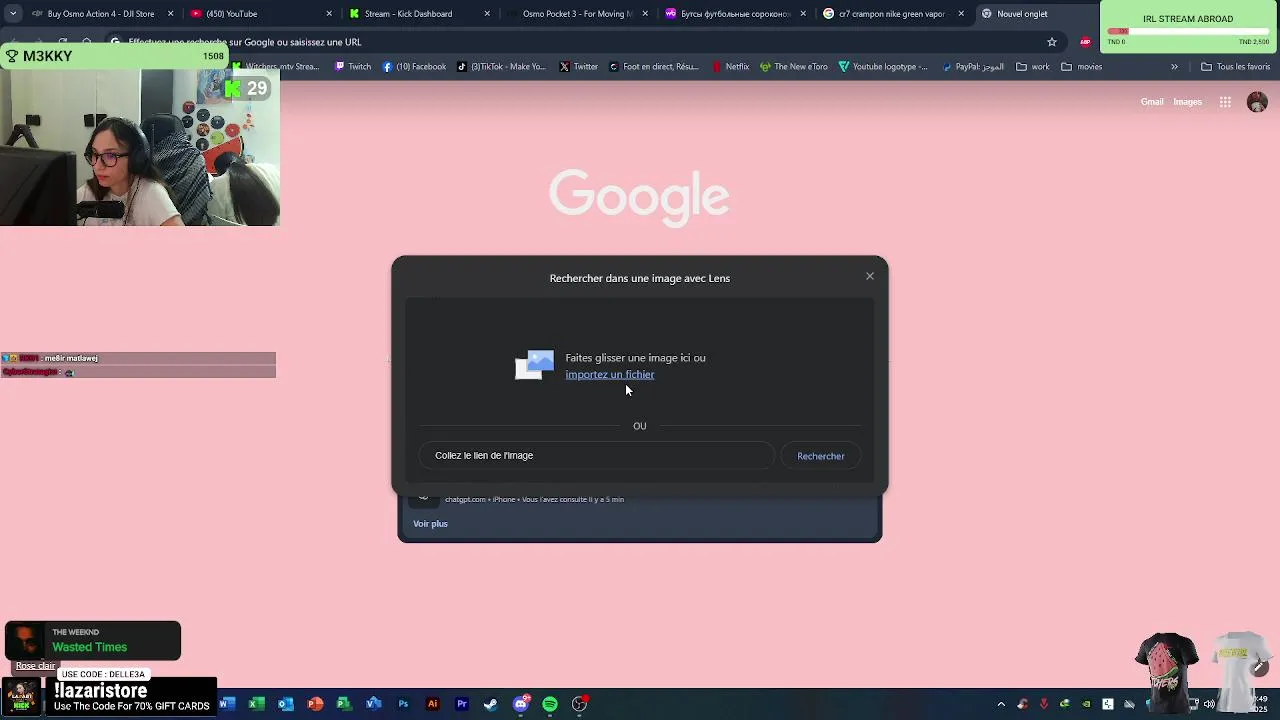Viewport: 1280px width, 720px height.
Task: Open Visio from the taskbar
Action: pyautogui.click(x=373, y=704)
